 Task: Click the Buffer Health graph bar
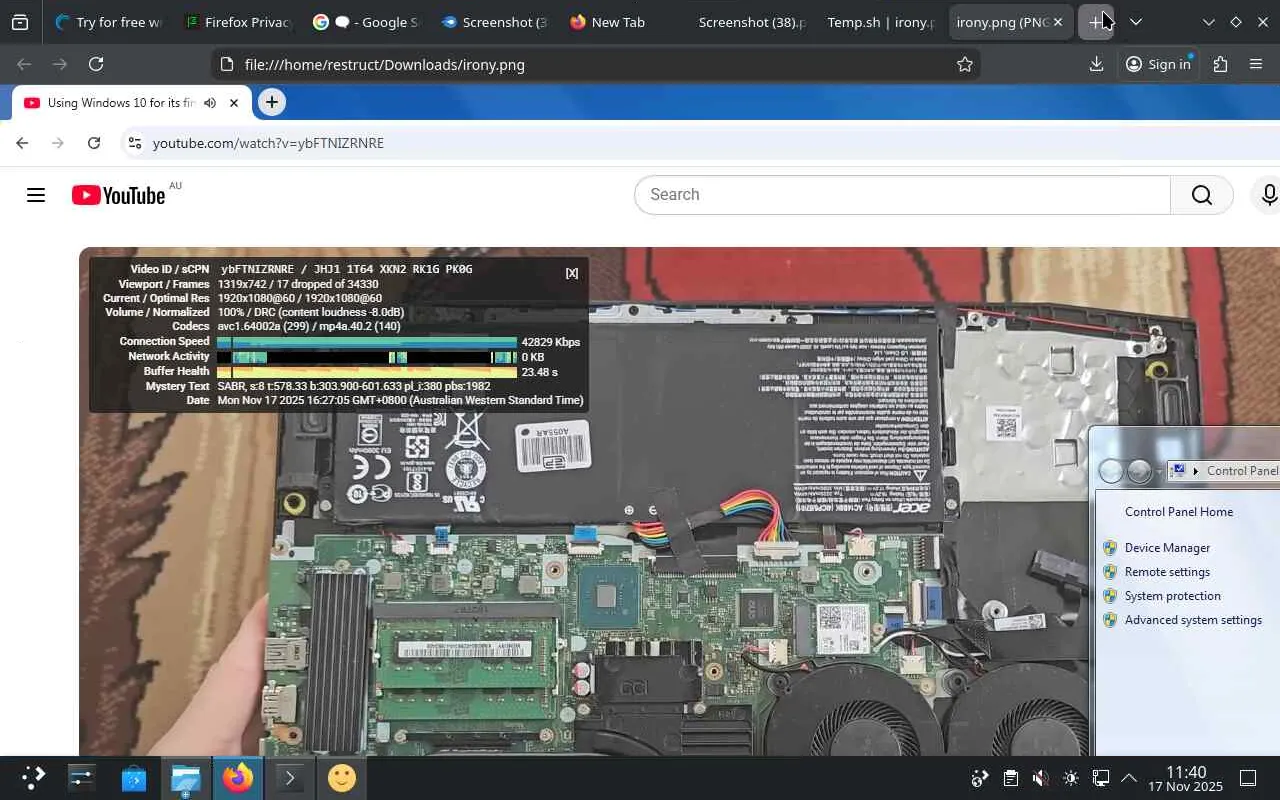[x=367, y=372]
